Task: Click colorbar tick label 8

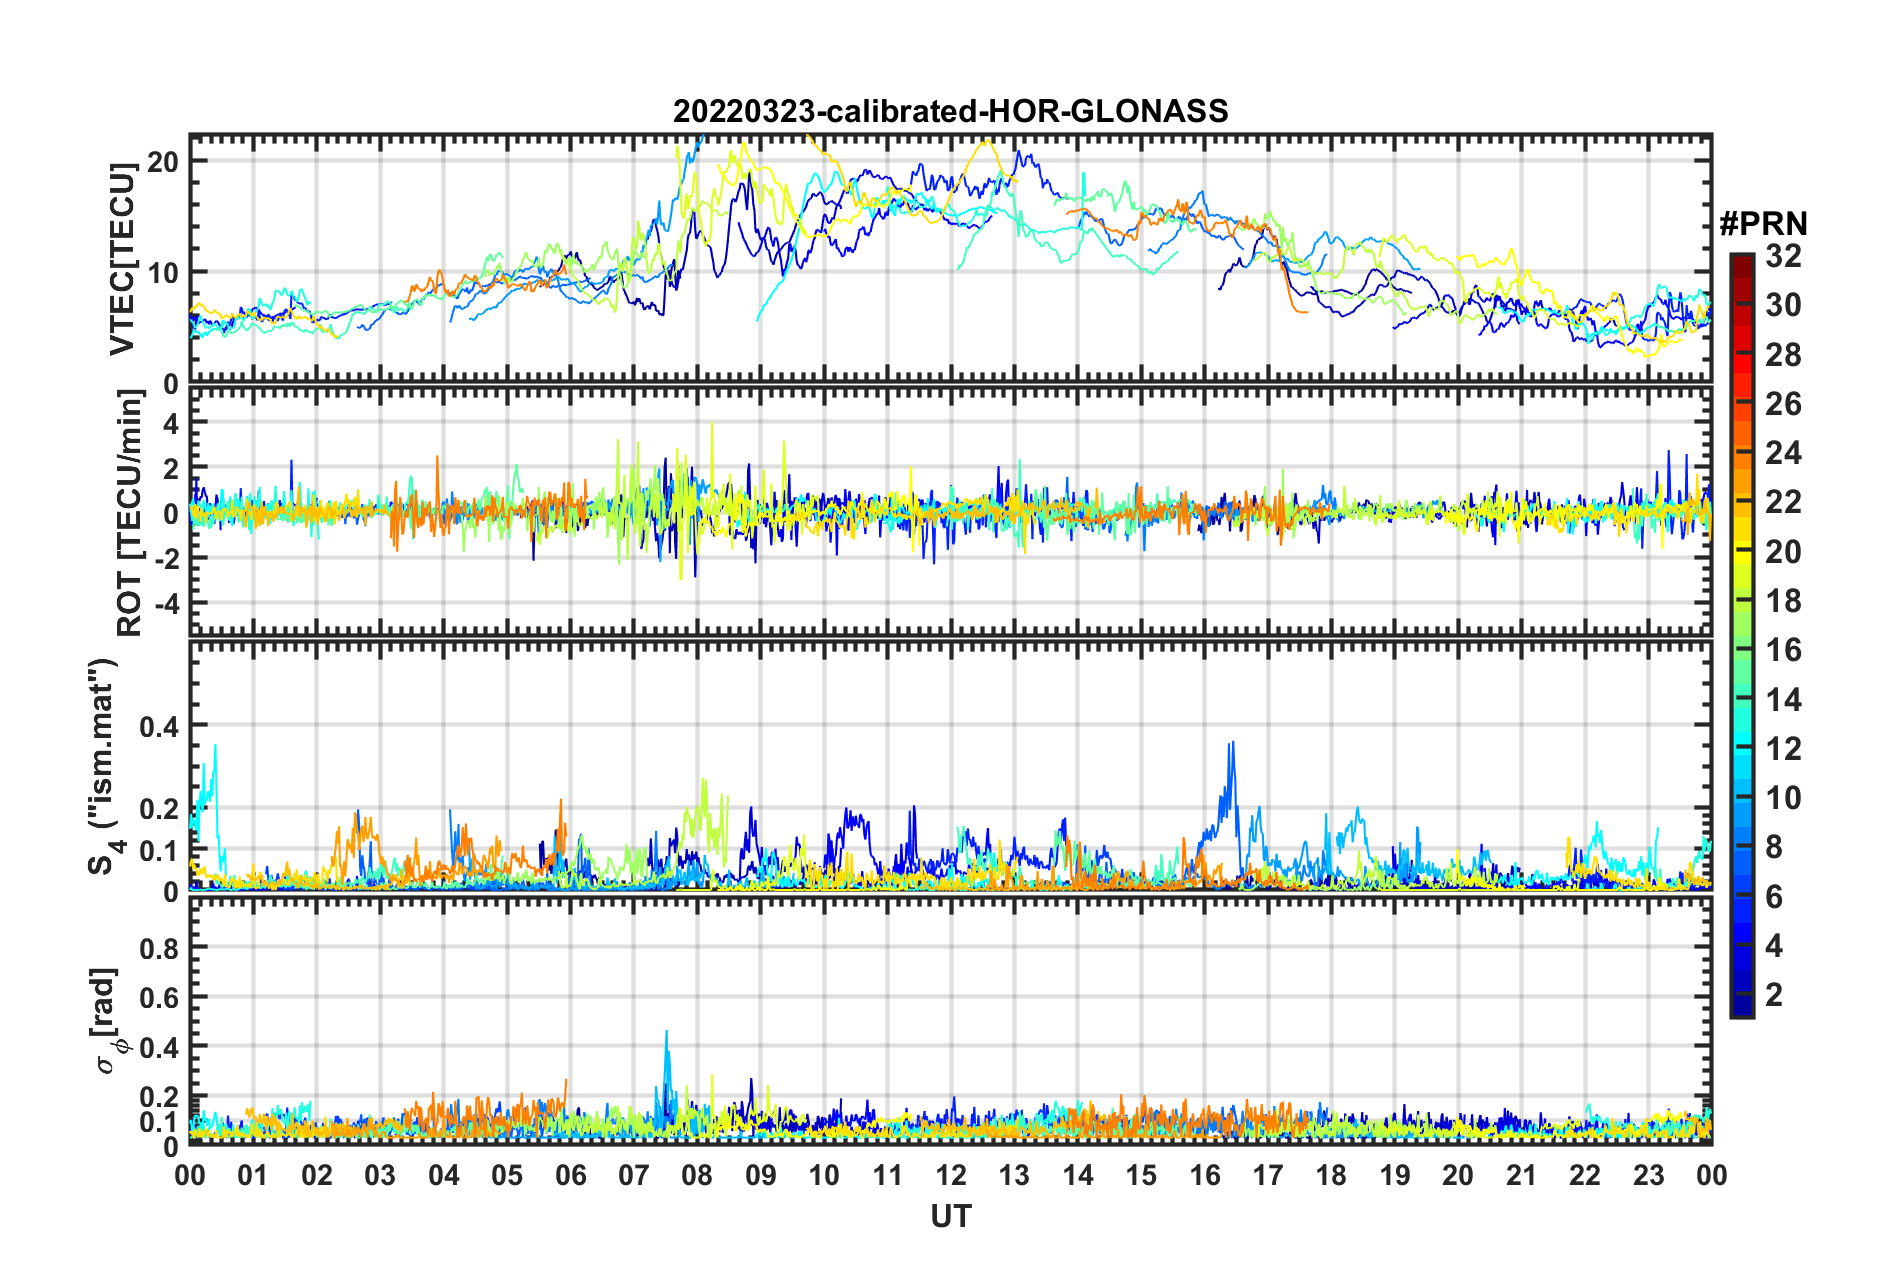Action: click(1775, 847)
